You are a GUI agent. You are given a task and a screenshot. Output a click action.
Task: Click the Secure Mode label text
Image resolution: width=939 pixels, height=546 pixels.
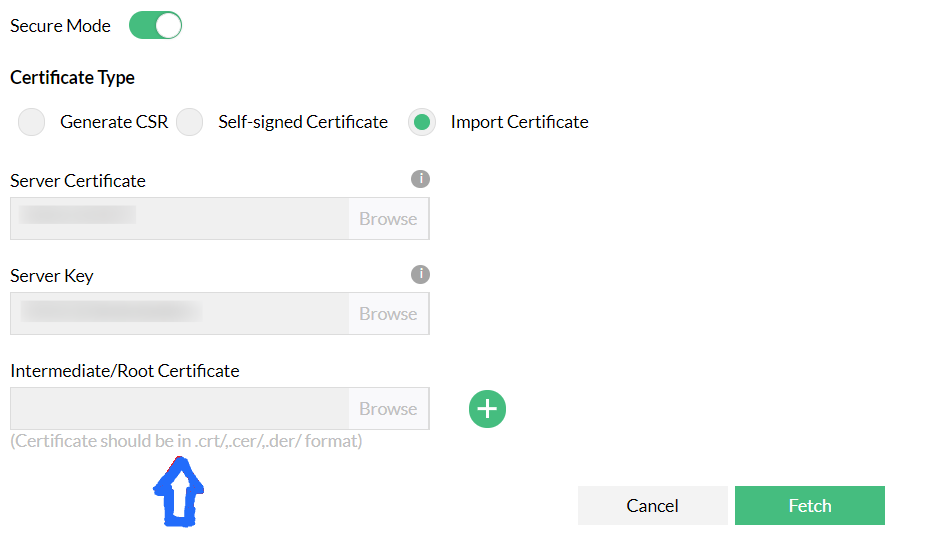pyautogui.click(x=60, y=26)
